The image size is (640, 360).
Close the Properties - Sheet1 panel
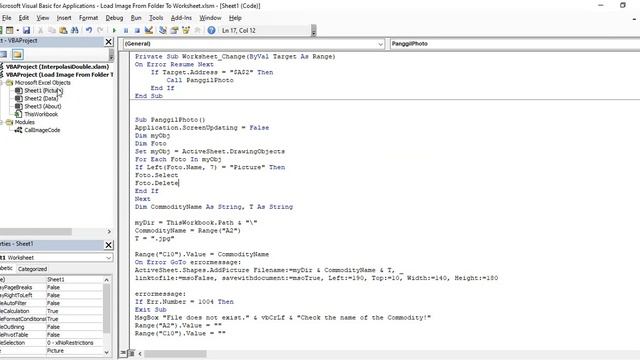point(109,245)
